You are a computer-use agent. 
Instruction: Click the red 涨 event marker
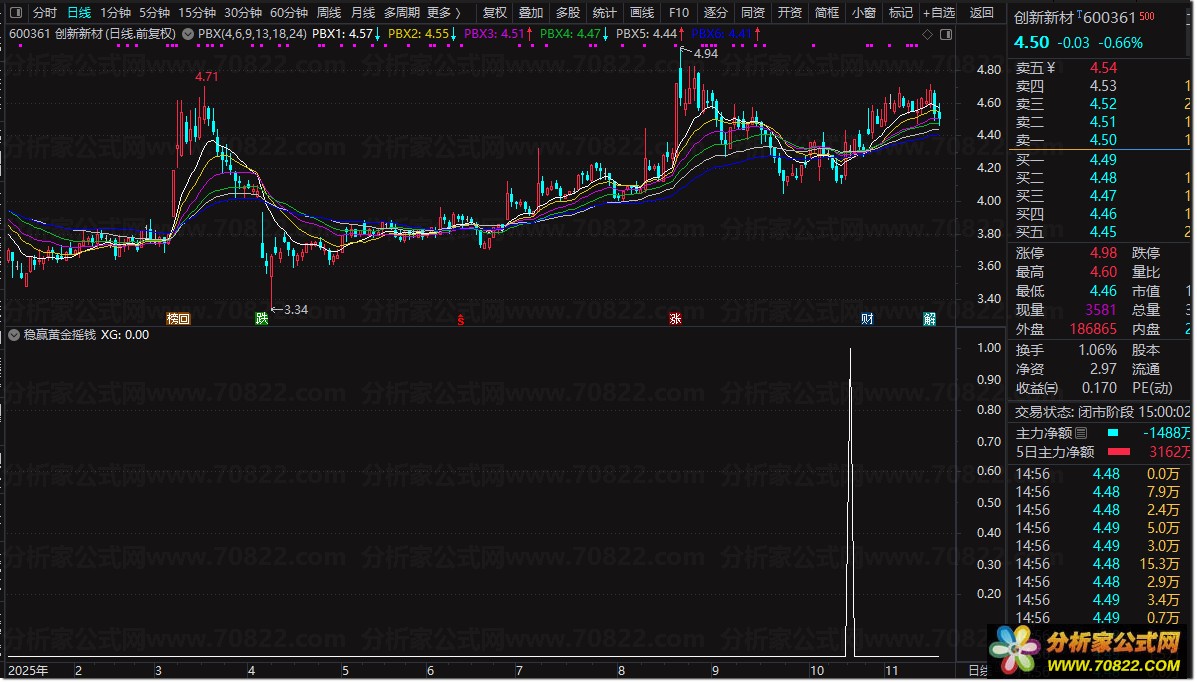(676, 319)
